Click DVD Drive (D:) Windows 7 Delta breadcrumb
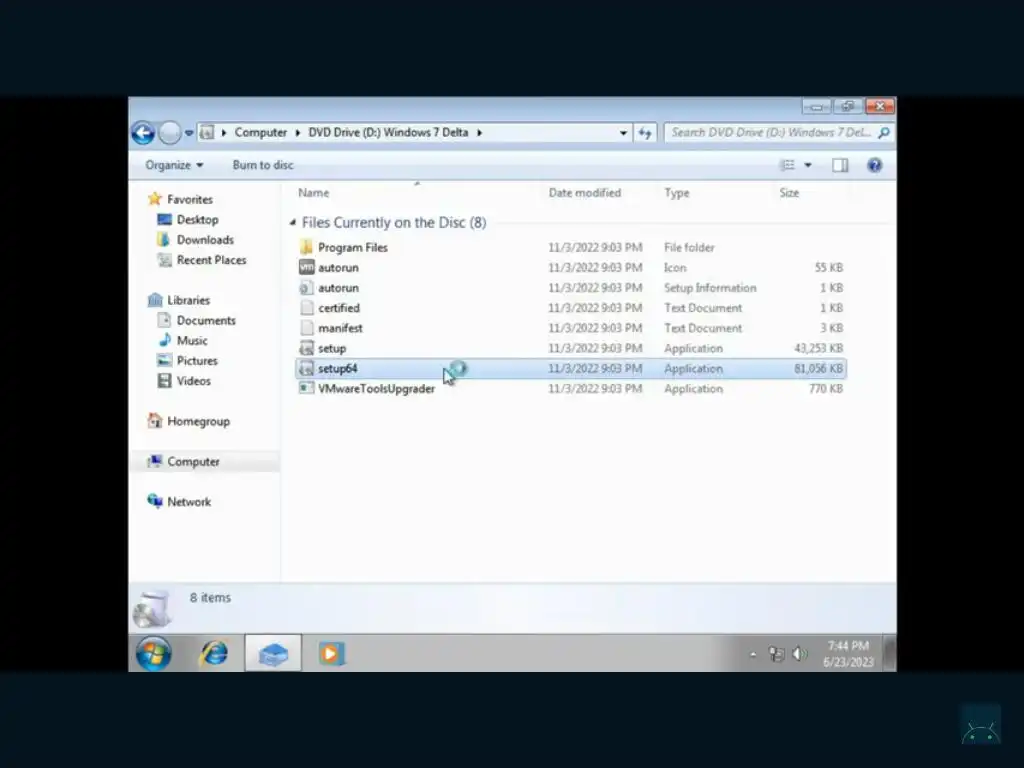 388,133
